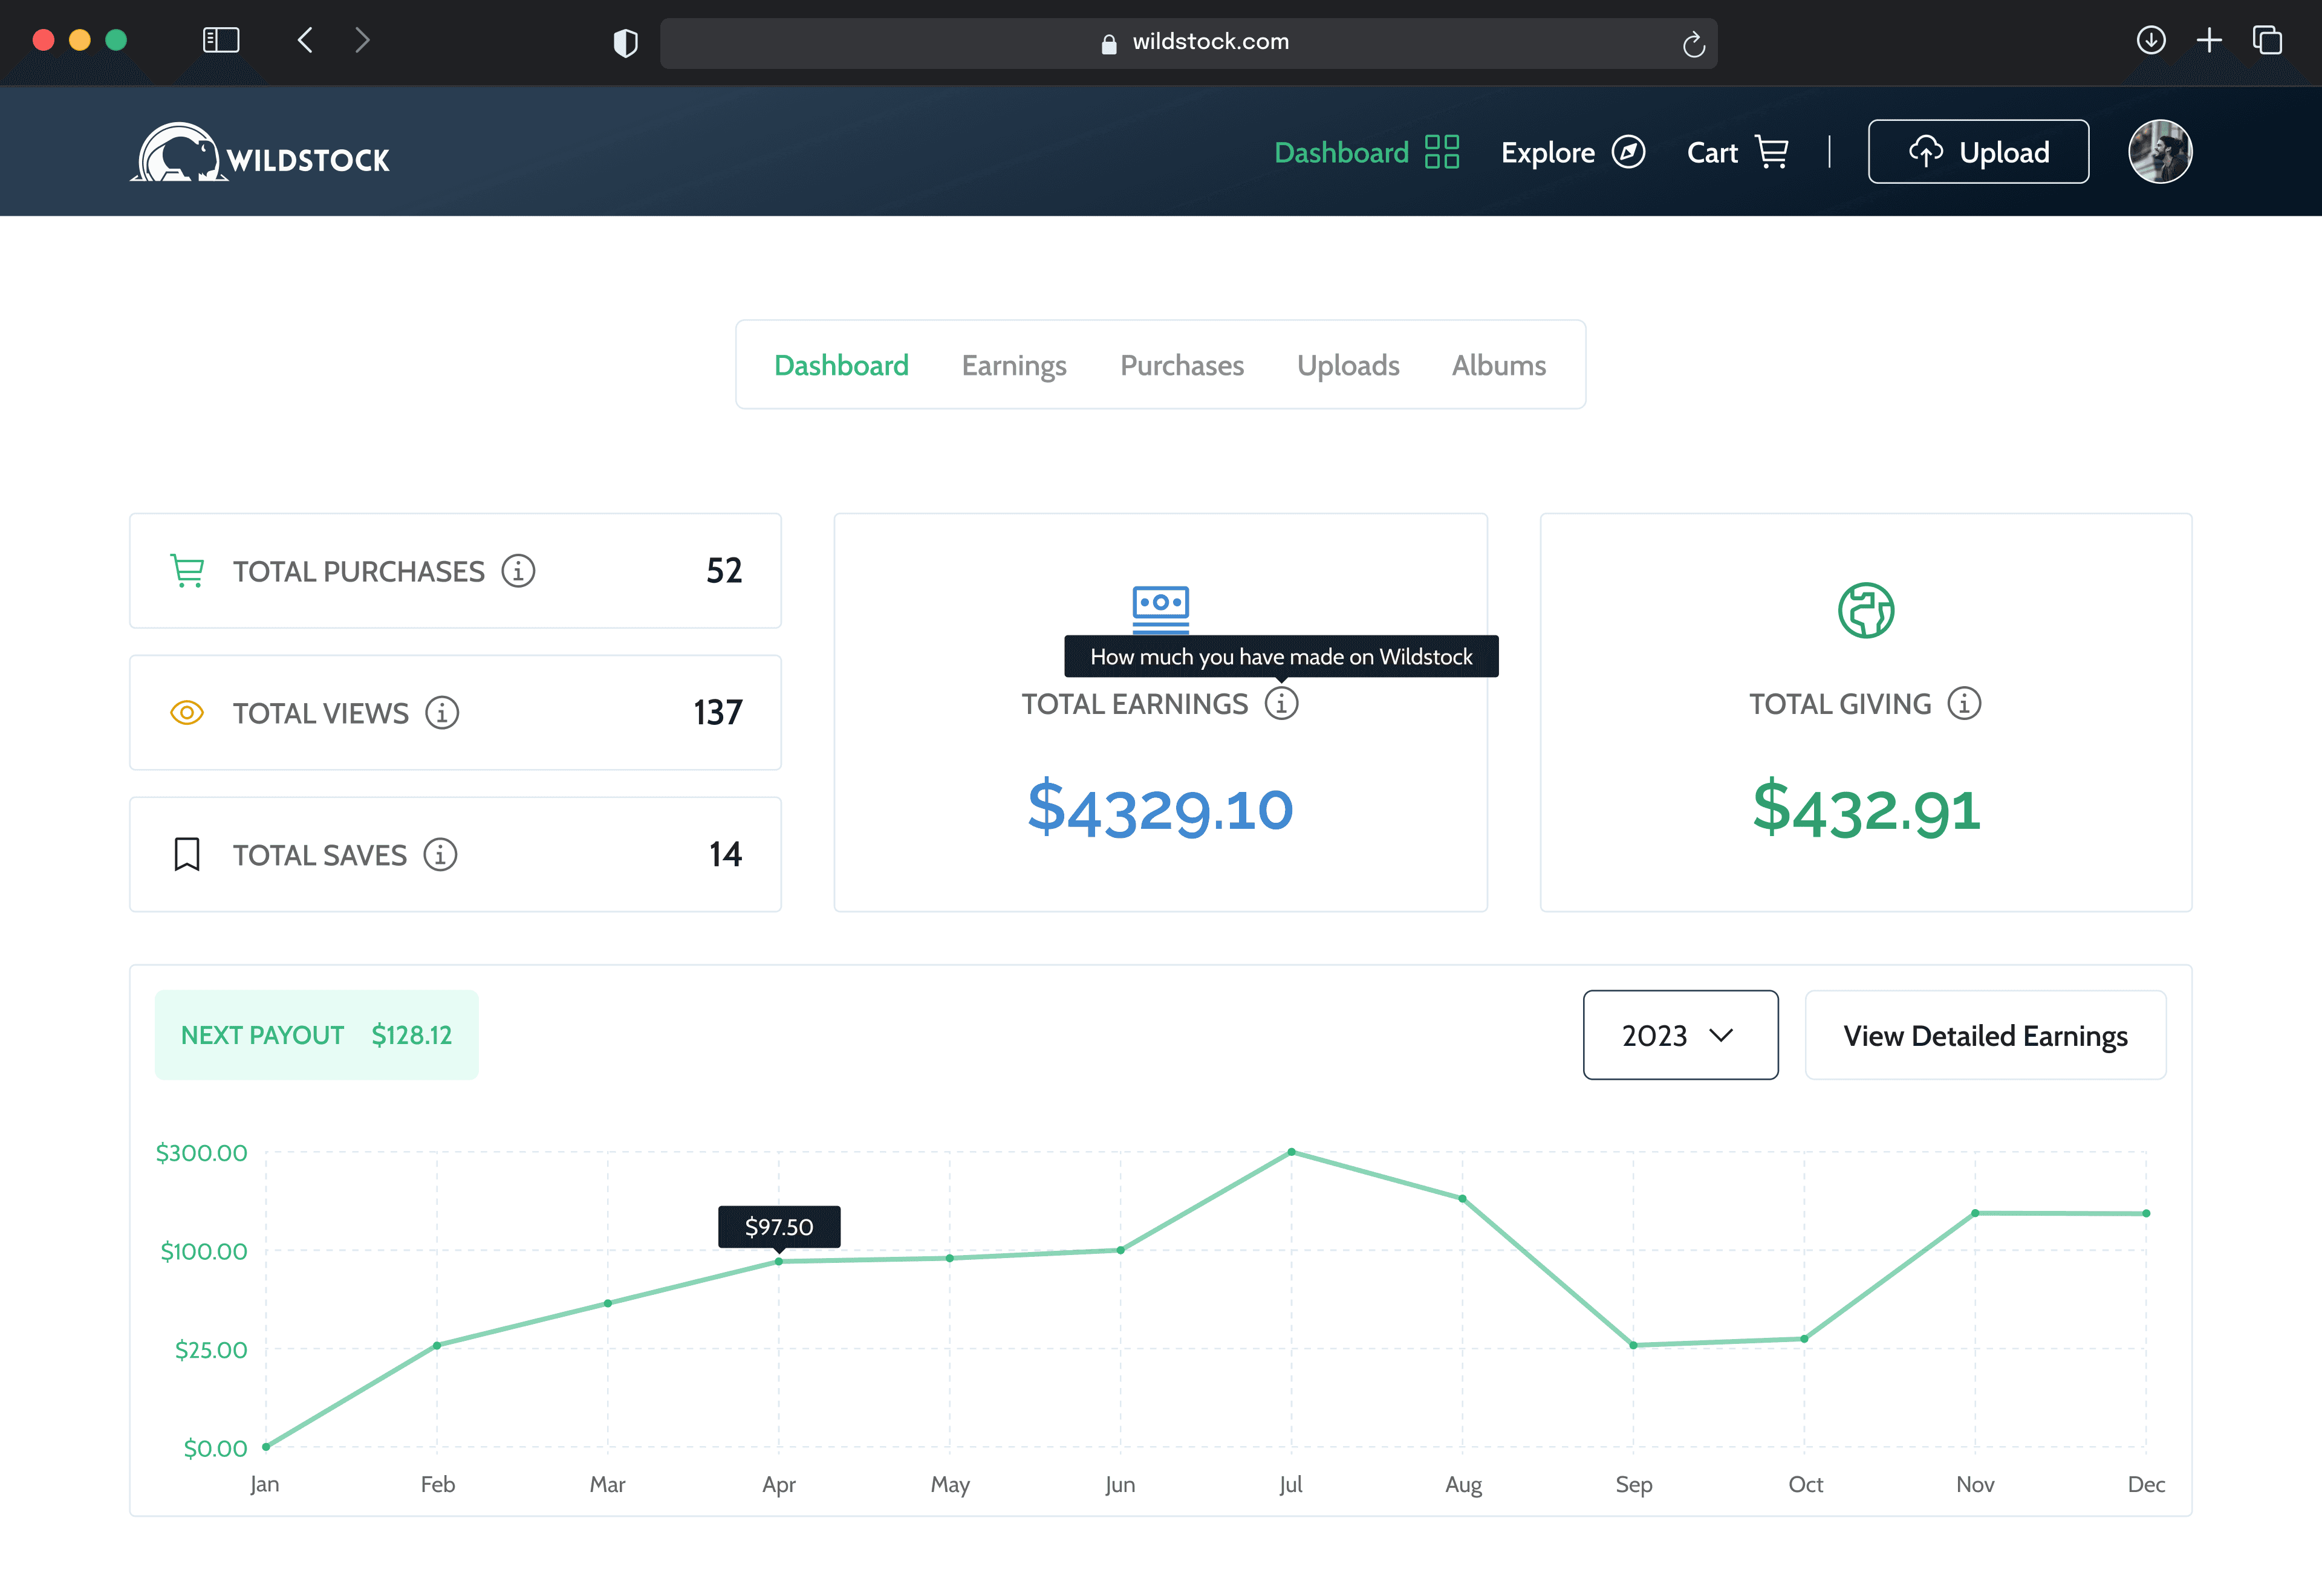Switch to the Uploads tab

coord(1347,366)
